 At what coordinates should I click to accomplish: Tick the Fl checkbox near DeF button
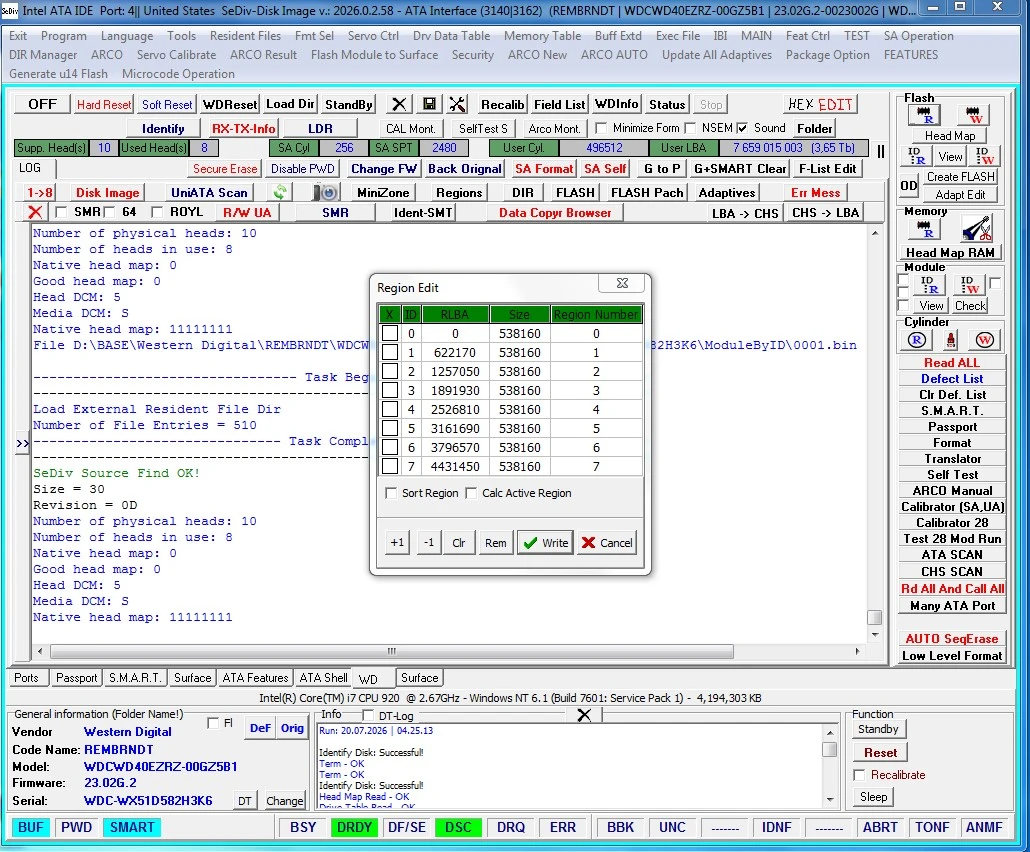pyautogui.click(x=213, y=723)
